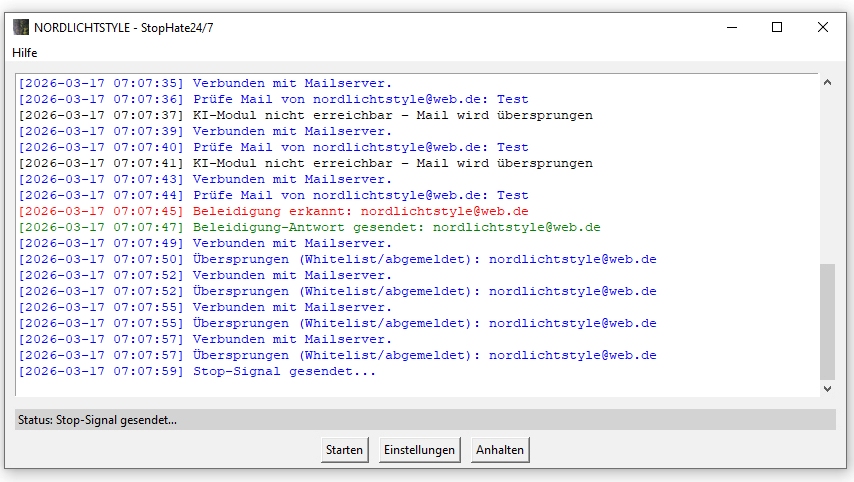Click the 07:07:43 'Verbunden mit Mailserver.' line
854x482 pixels.
tap(205, 179)
